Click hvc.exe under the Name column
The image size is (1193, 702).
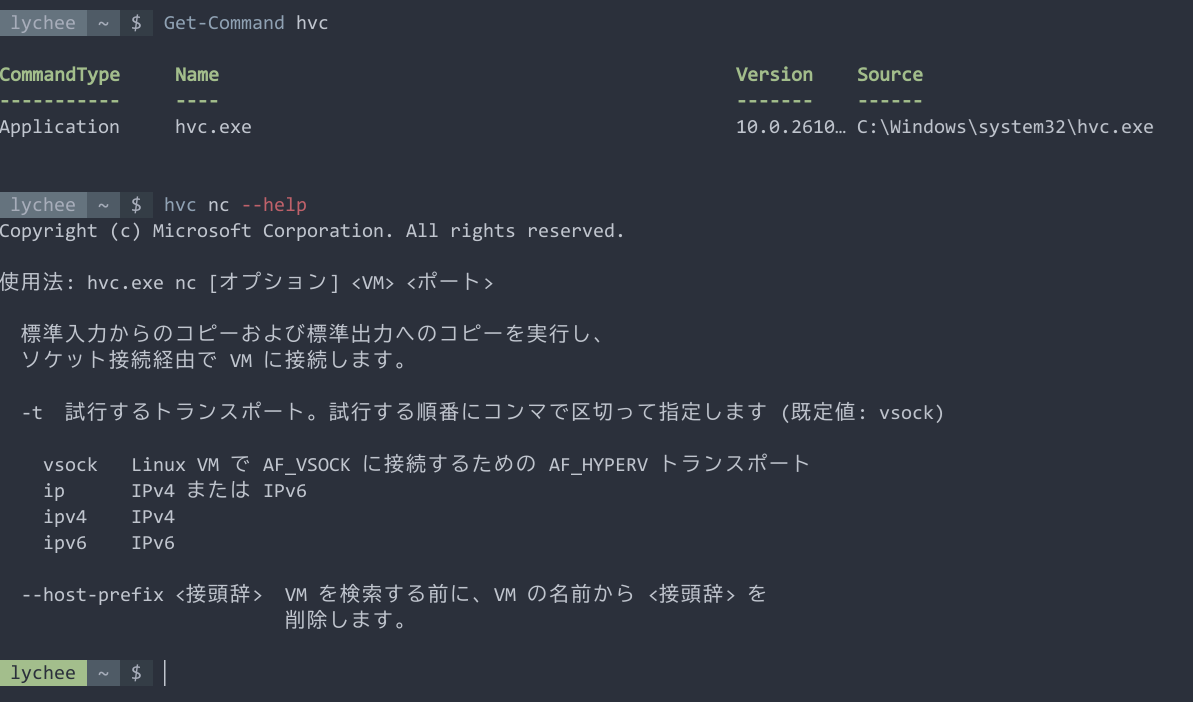click(x=213, y=127)
